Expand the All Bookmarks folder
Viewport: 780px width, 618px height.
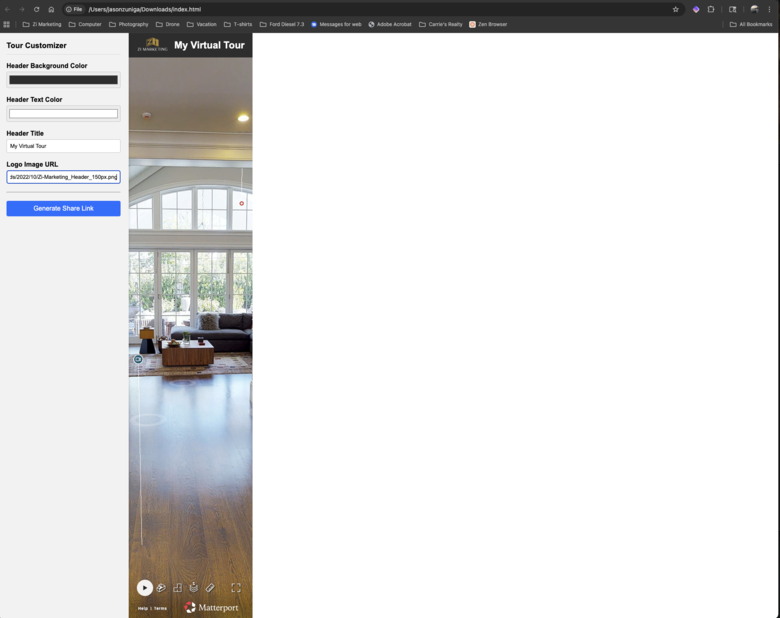coord(751,24)
